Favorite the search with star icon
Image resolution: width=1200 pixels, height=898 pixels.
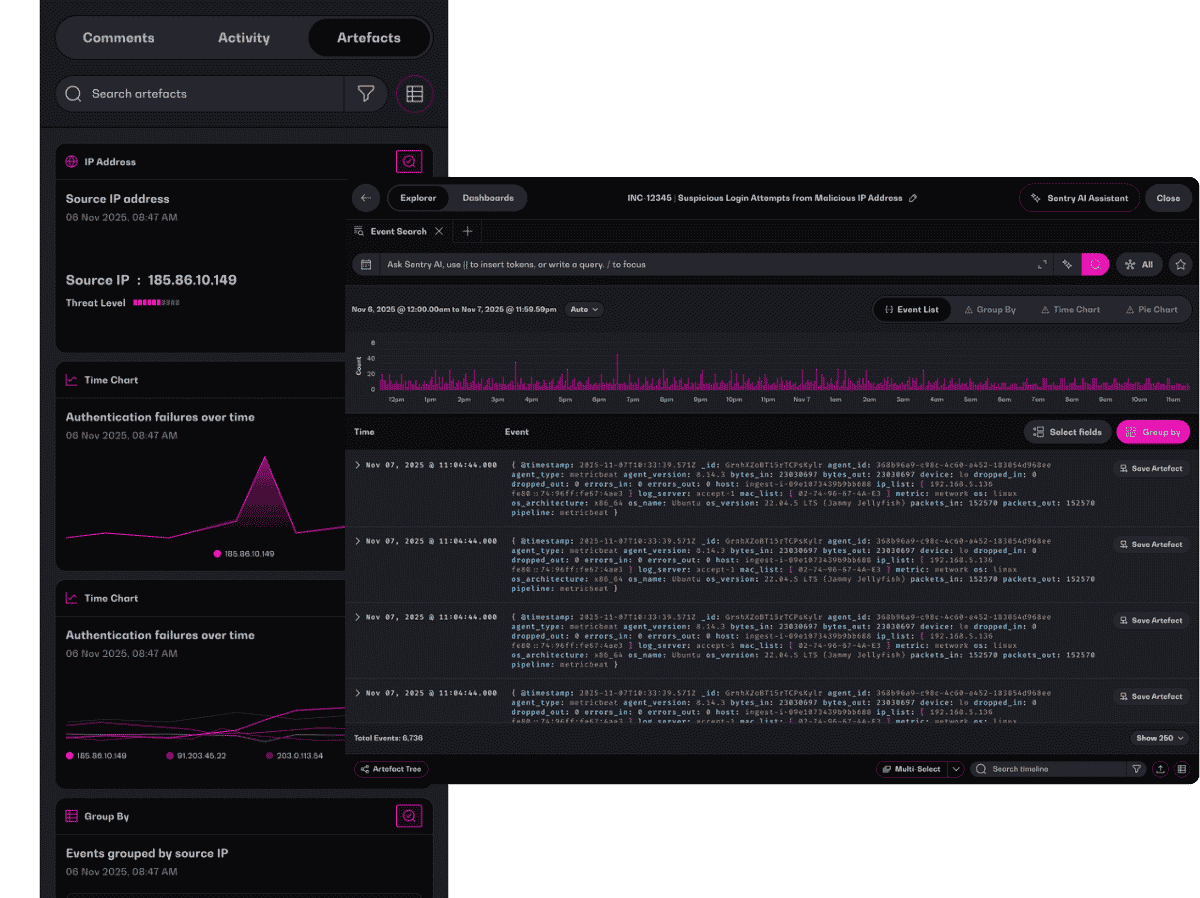click(1181, 265)
